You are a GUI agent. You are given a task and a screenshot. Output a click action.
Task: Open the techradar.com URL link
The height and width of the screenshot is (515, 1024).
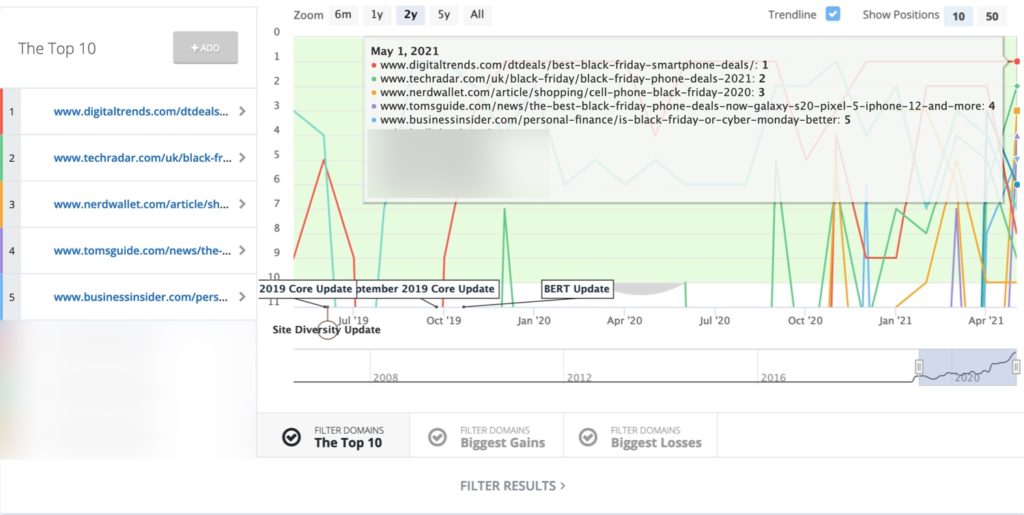(x=141, y=158)
